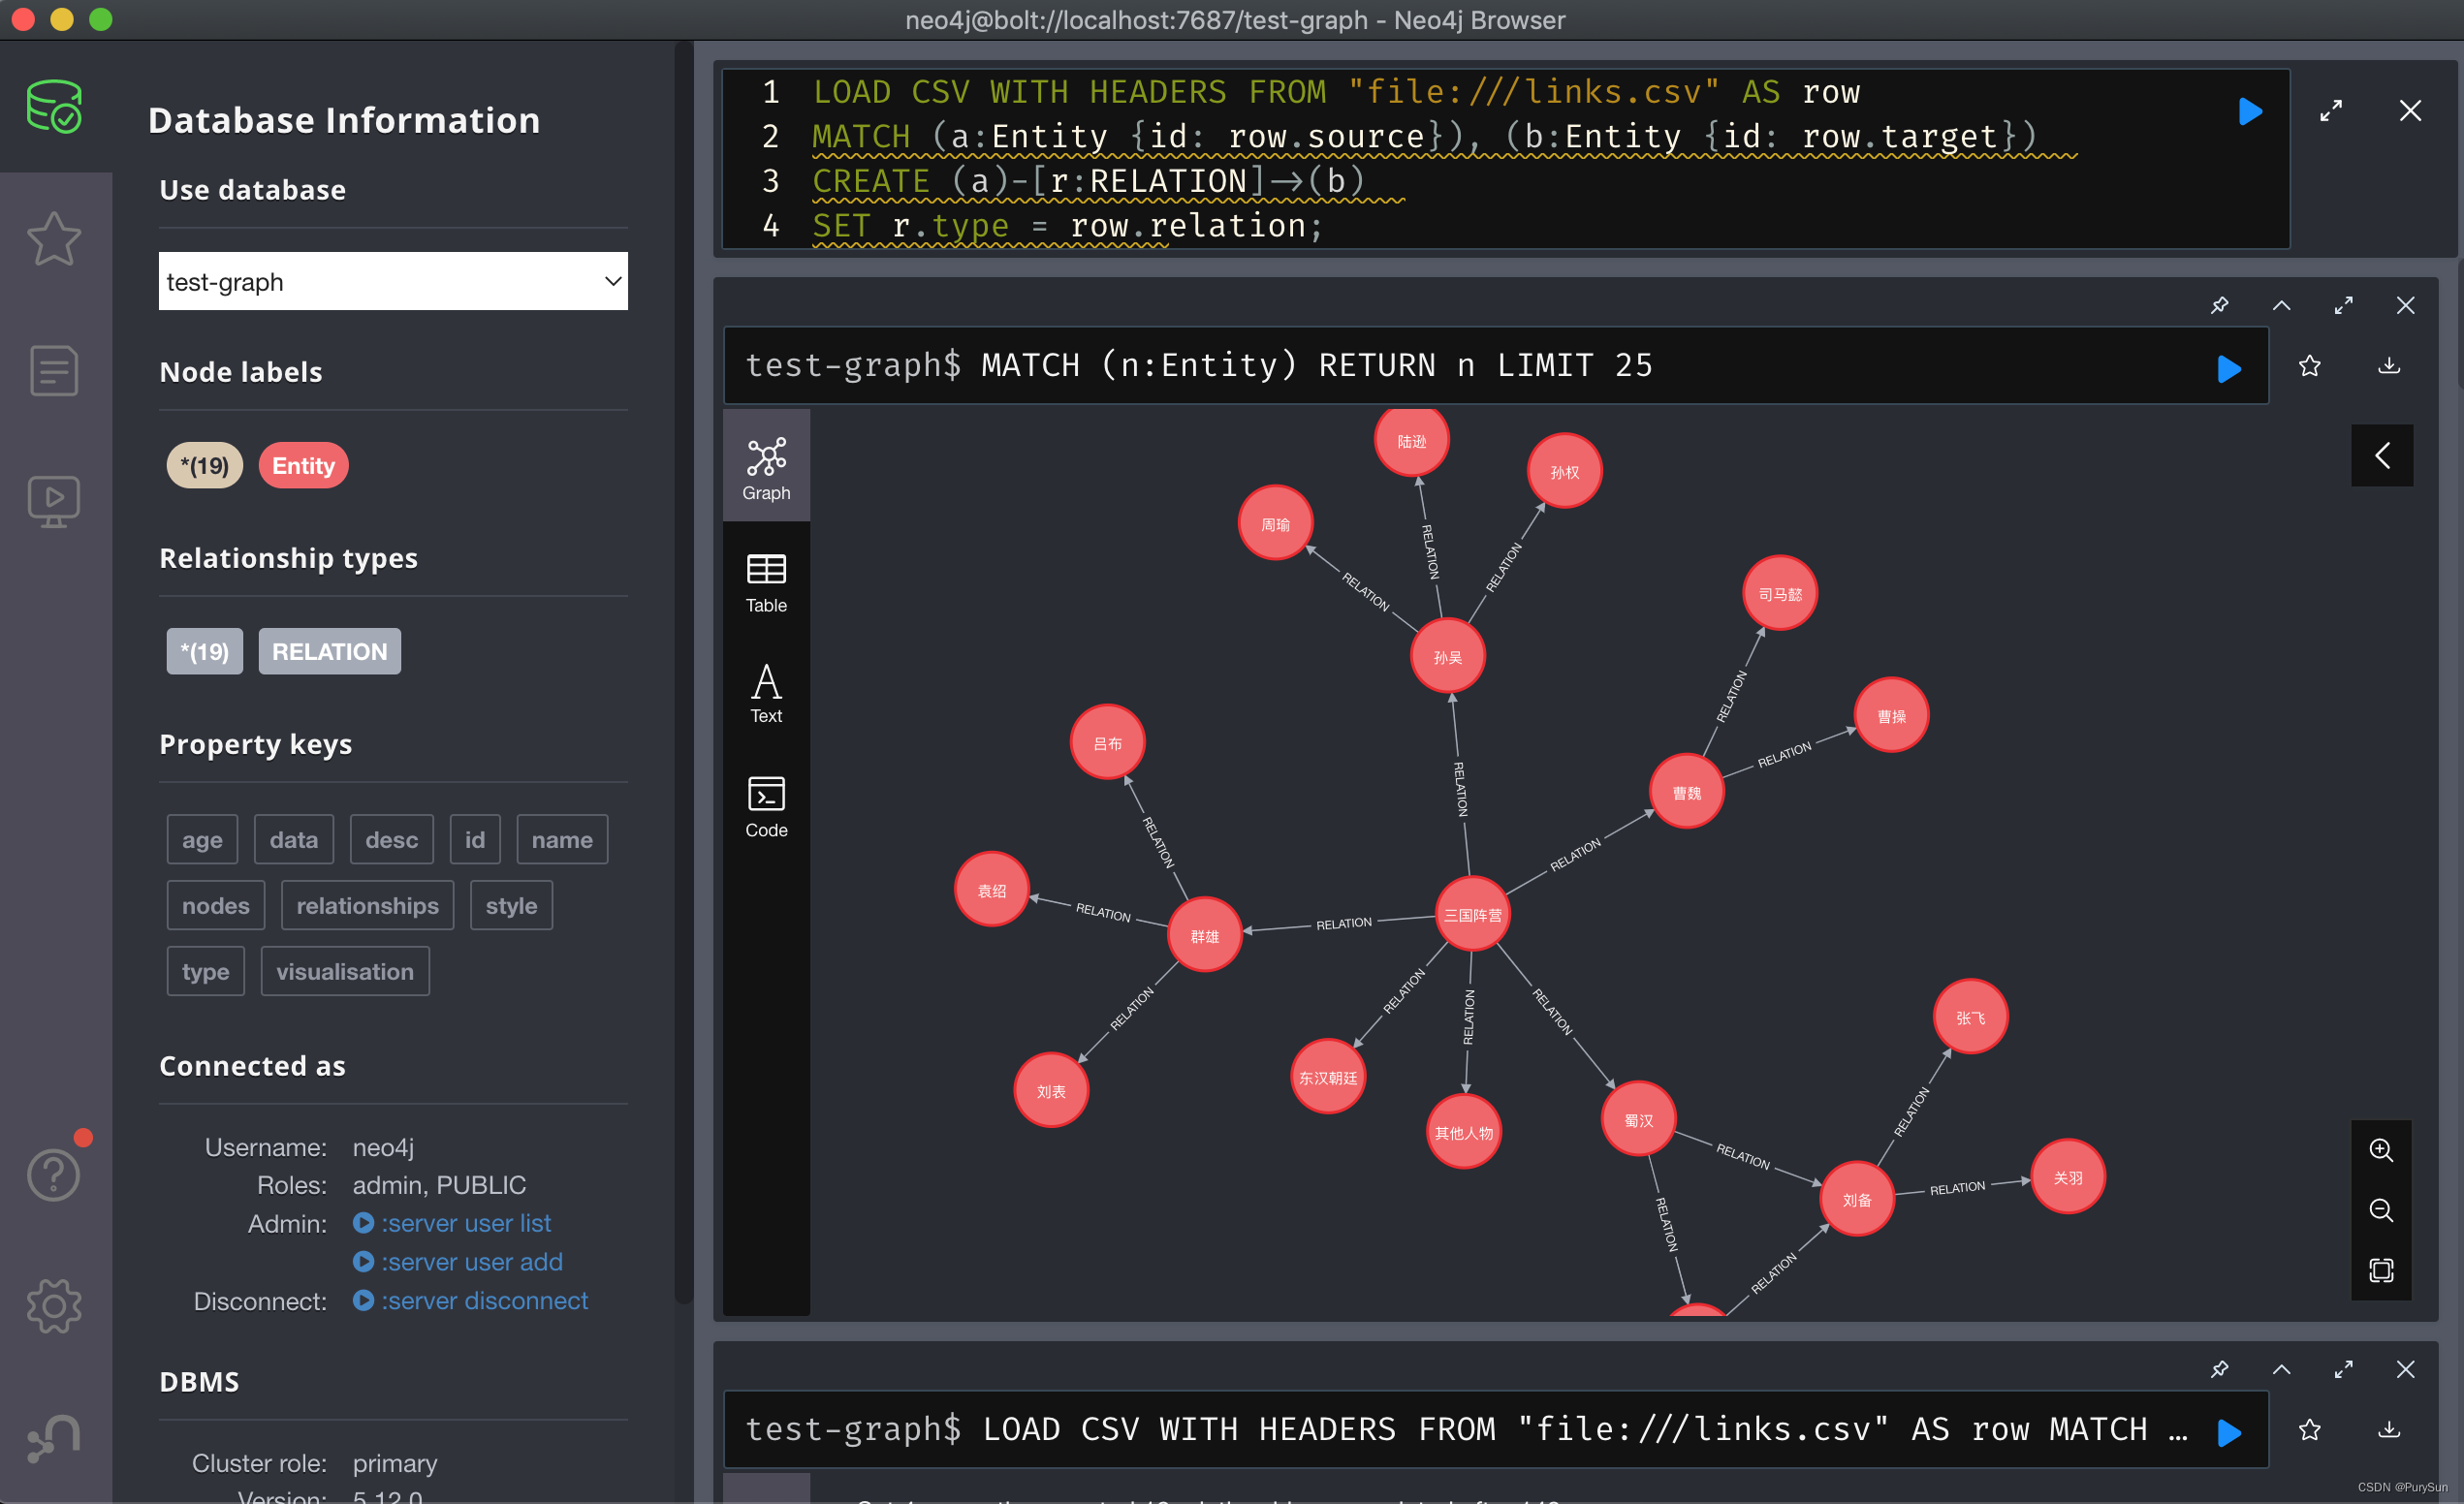
Task: Click the :server user list link
Action: pyautogui.click(x=465, y=1223)
